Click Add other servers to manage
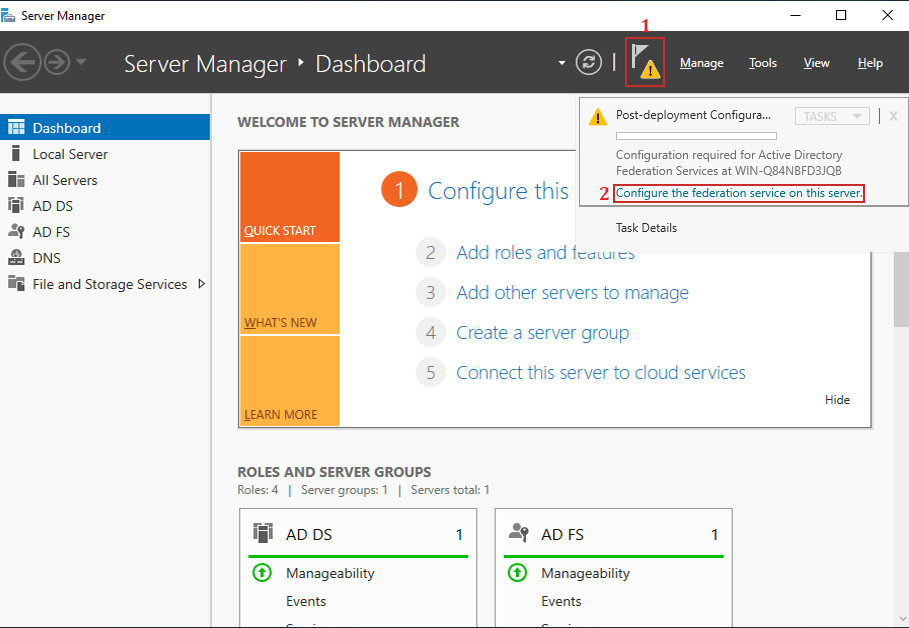The image size is (909, 628). (573, 292)
